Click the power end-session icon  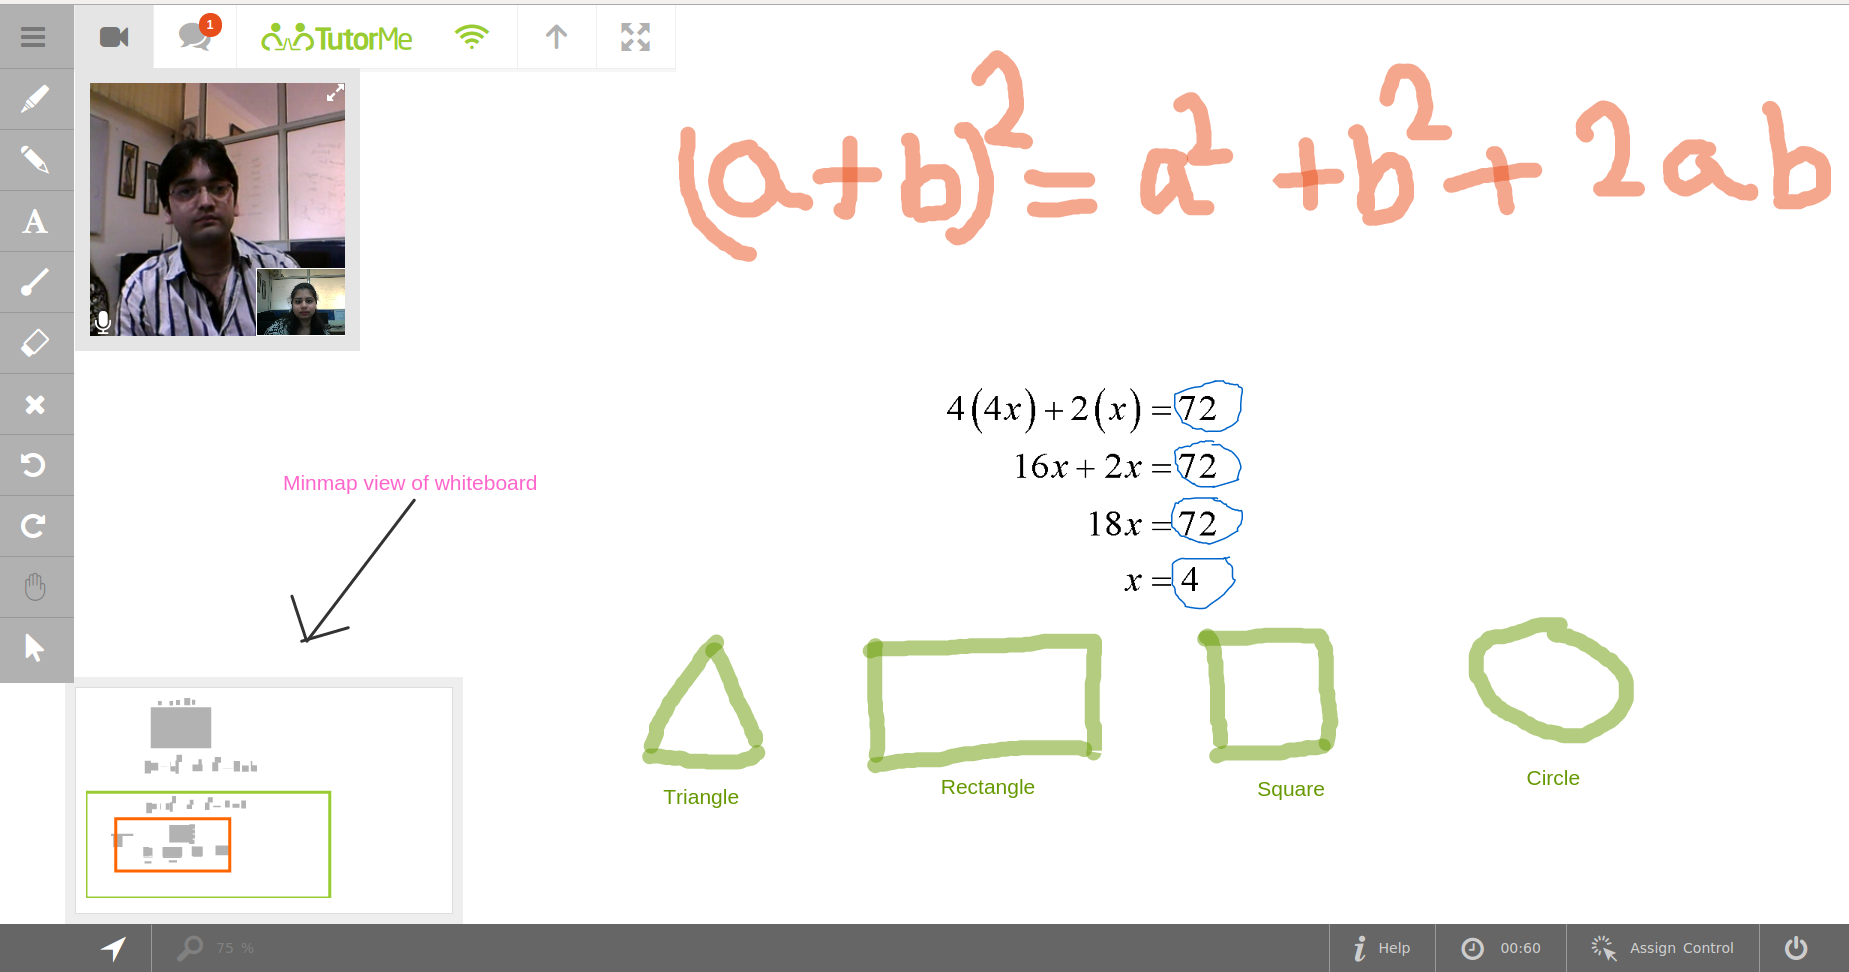coord(1796,948)
